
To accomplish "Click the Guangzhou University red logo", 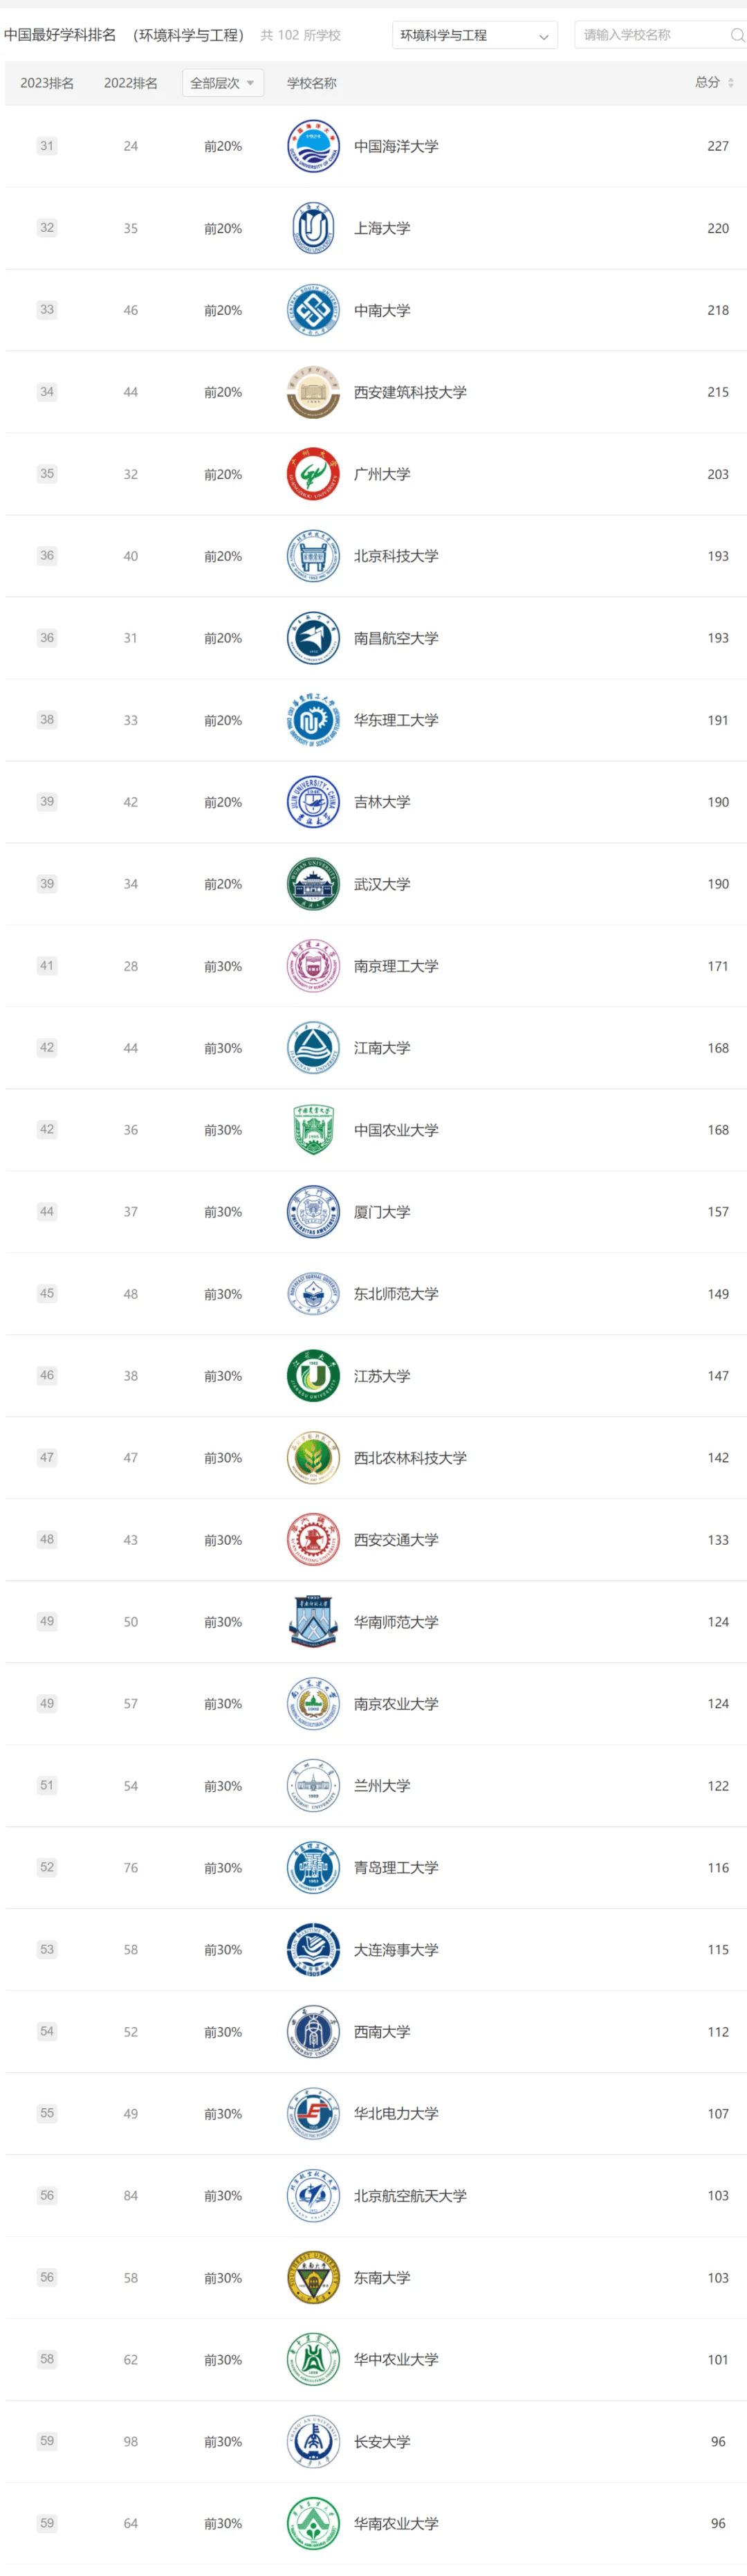I will 312,474.
